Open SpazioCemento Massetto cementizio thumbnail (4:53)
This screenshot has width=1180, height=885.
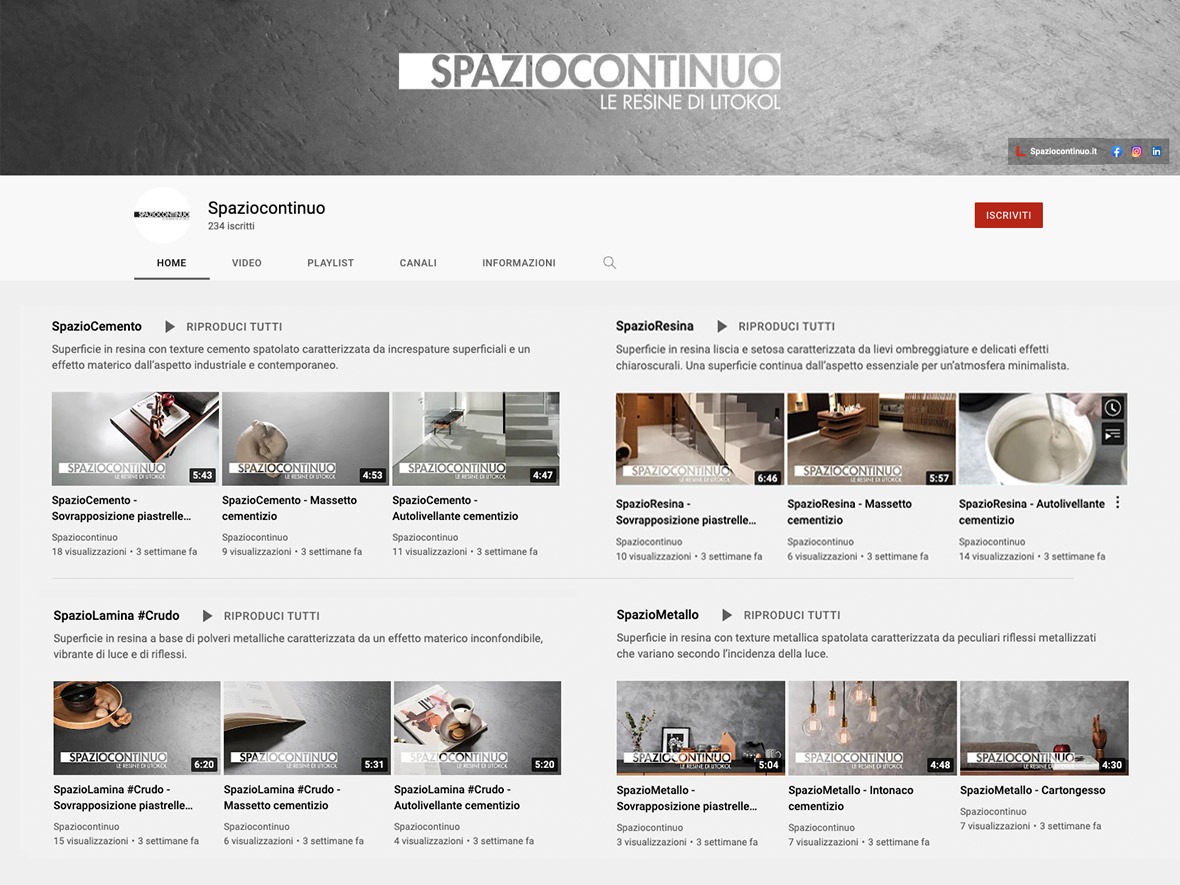click(306, 439)
